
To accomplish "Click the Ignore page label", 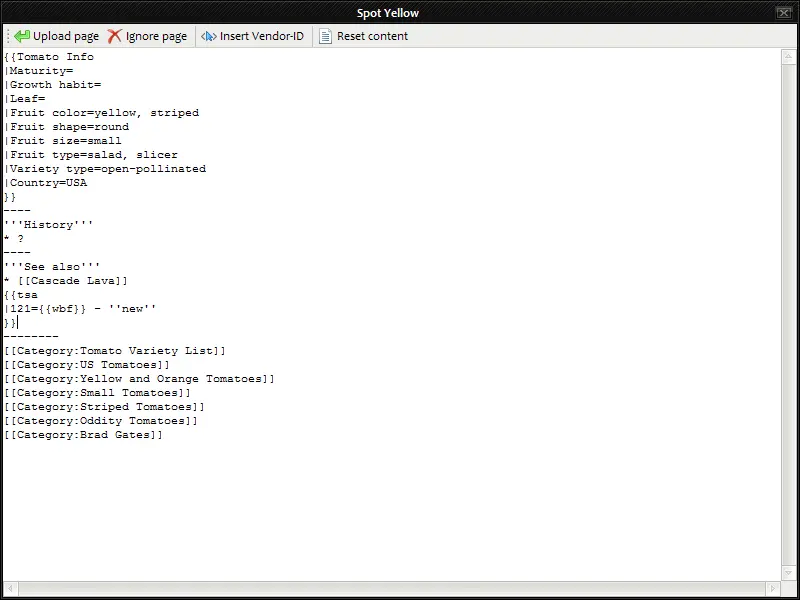I will click(x=156, y=36).
